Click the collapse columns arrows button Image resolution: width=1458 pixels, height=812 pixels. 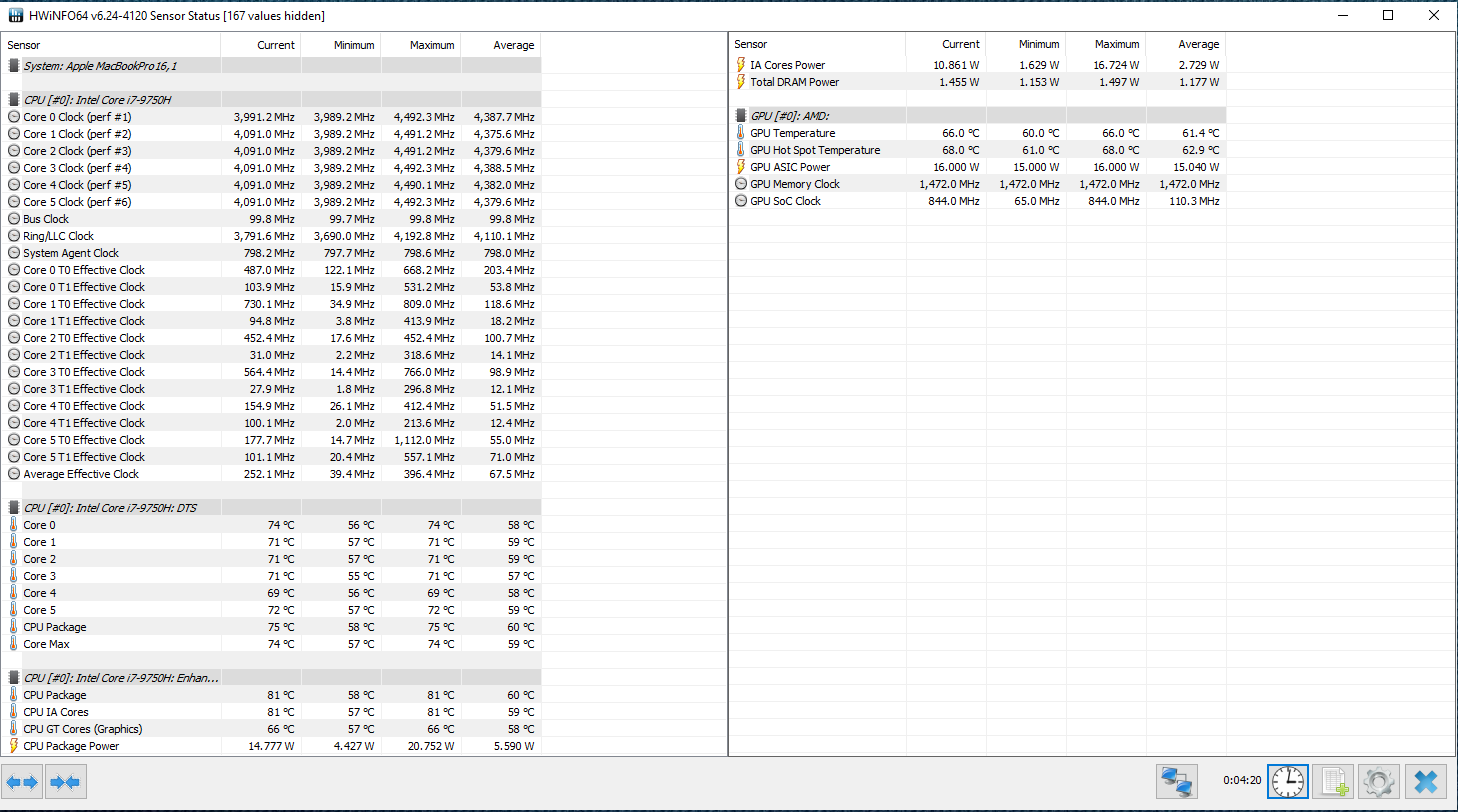click(65, 781)
